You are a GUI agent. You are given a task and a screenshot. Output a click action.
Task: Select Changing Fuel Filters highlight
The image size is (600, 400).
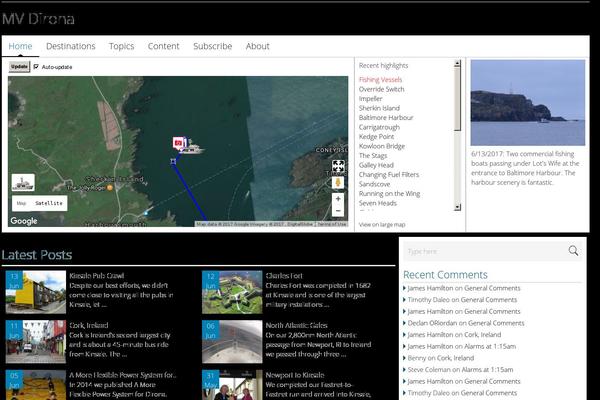(389, 175)
